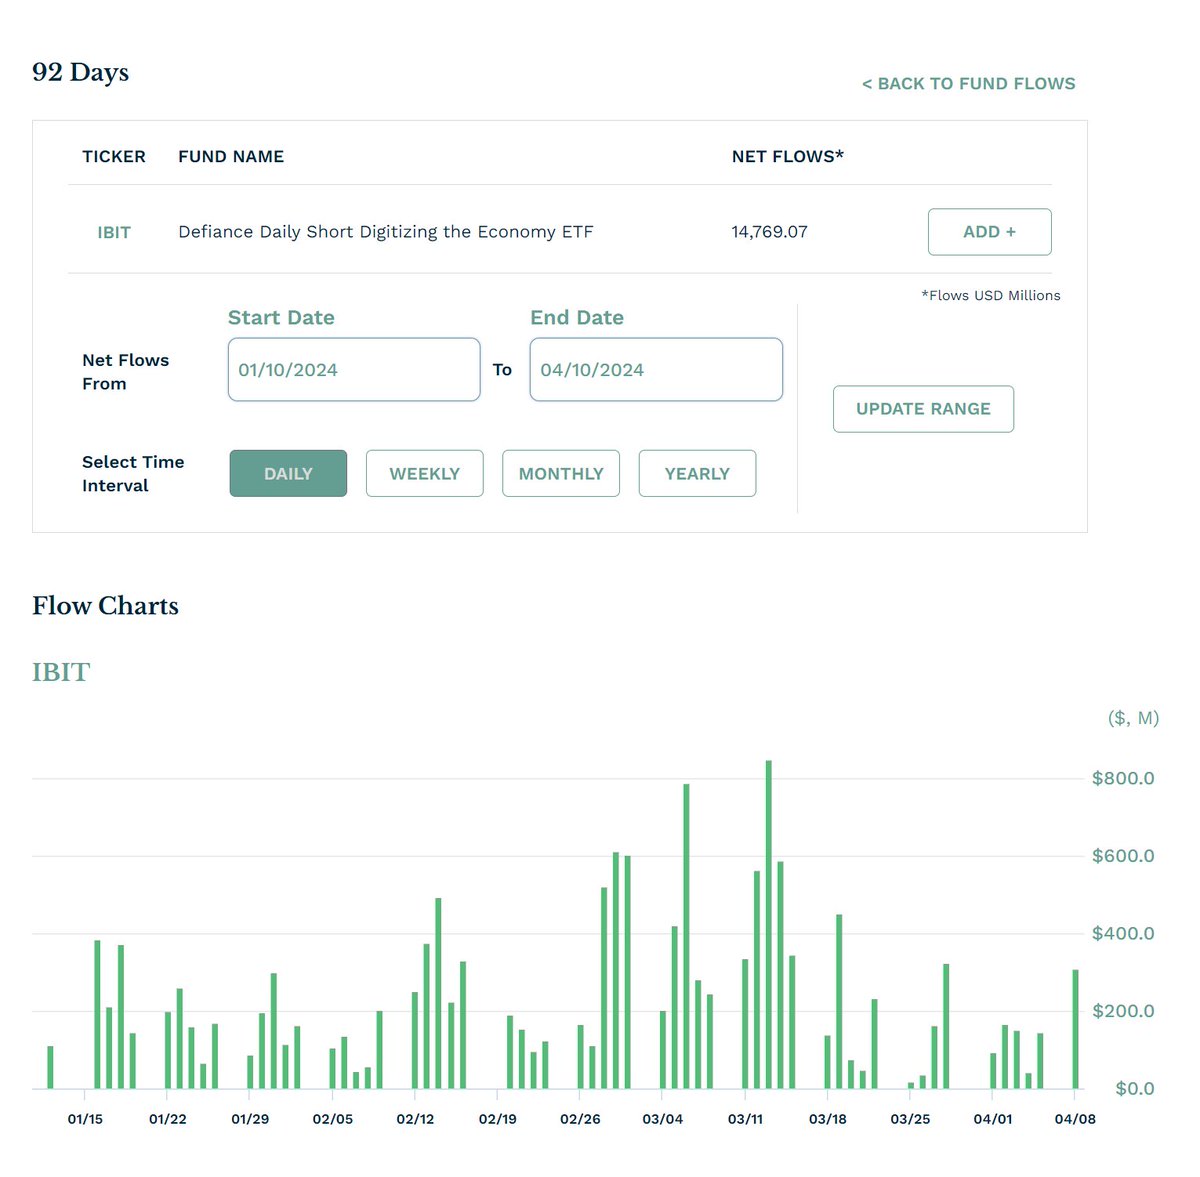Switch to the Weekly time interval

pos(424,474)
